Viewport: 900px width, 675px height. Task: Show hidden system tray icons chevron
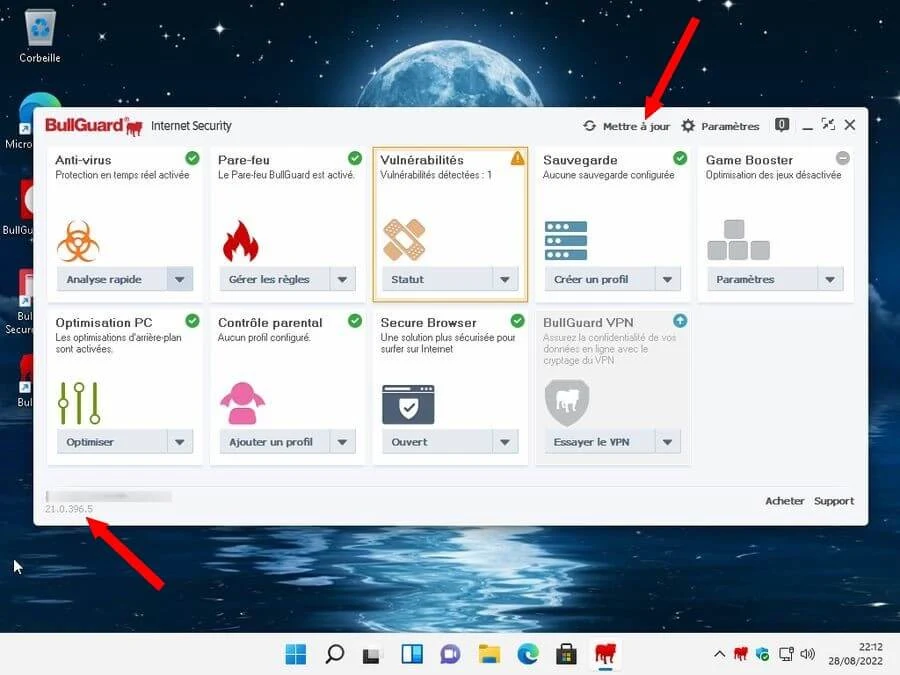(x=719, y=654)
